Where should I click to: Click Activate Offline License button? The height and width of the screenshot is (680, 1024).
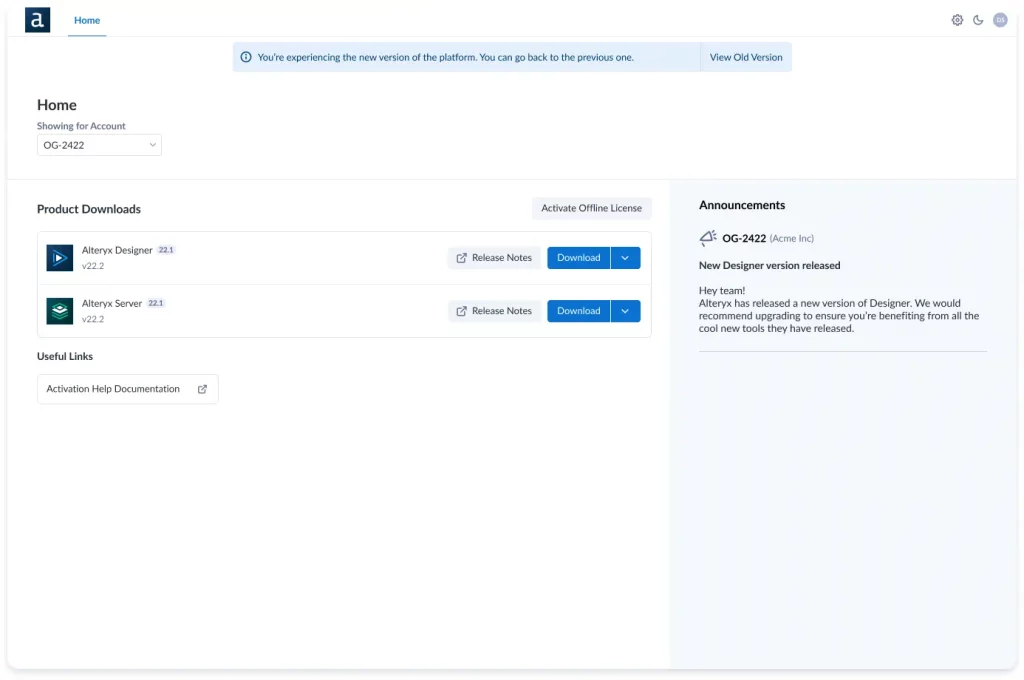pyautogui.click(x=591, y=208)
